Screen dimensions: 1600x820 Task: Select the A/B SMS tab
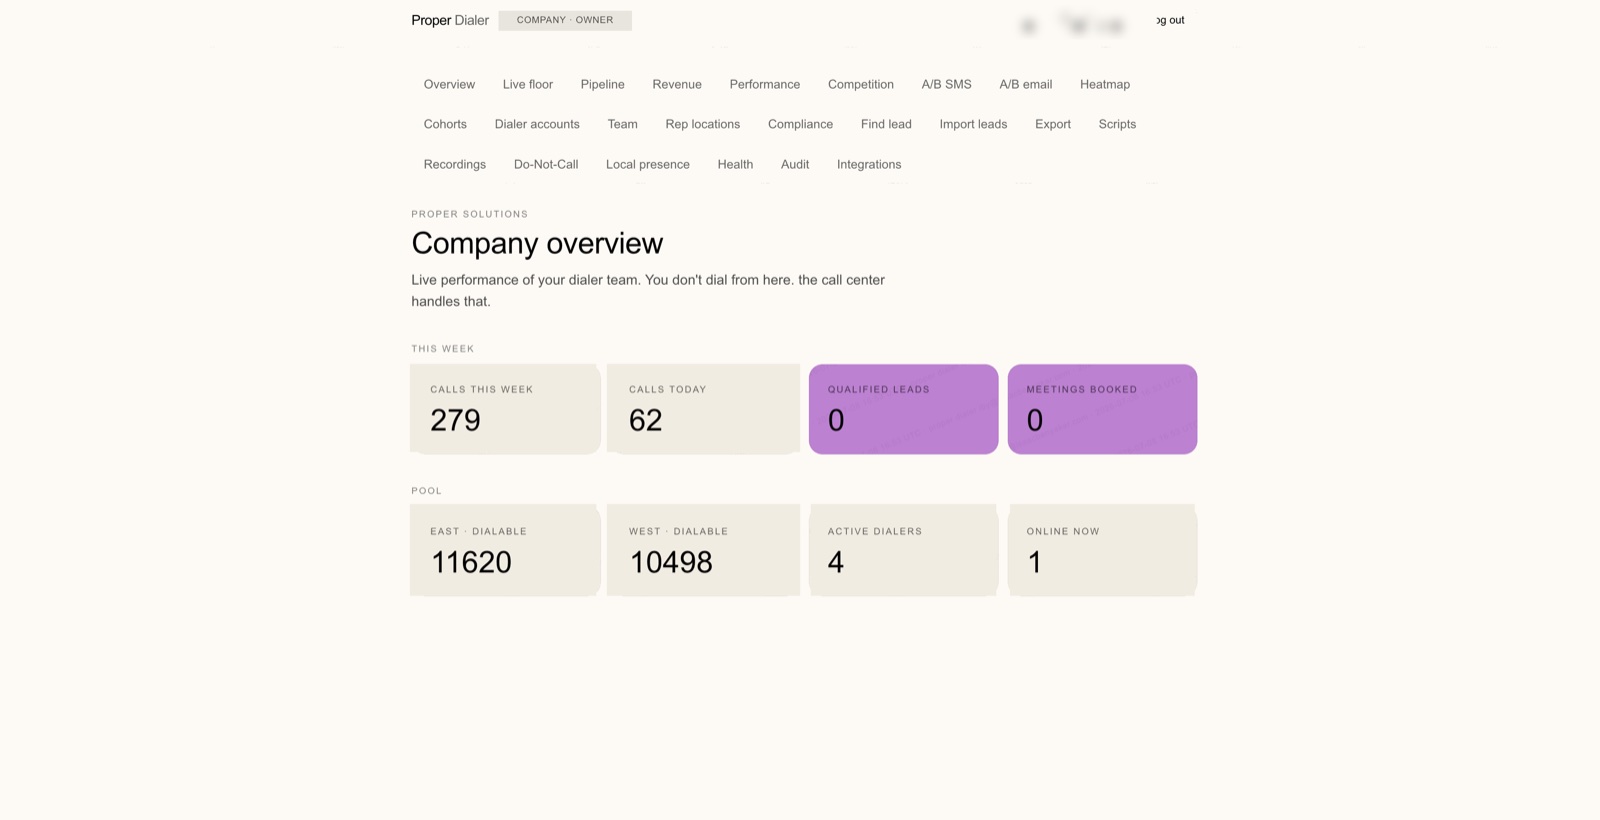946,84
